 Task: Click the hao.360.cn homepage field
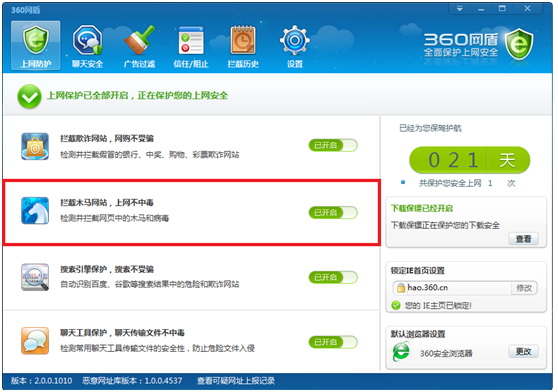tap(452, 288)
